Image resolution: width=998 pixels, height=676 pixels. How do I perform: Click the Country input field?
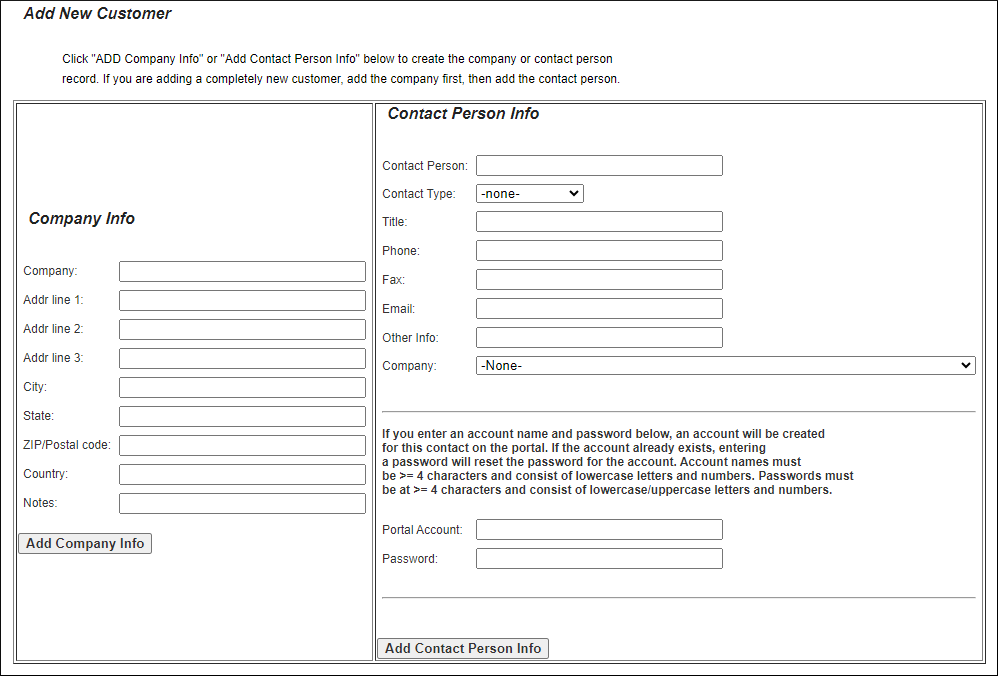click(x=242, y=473)
